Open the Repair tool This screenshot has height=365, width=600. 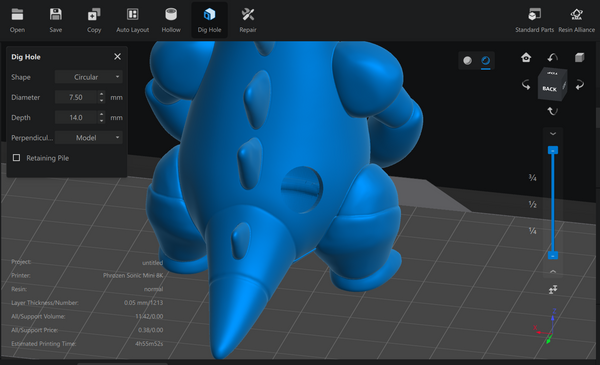(x=248, y=20)
